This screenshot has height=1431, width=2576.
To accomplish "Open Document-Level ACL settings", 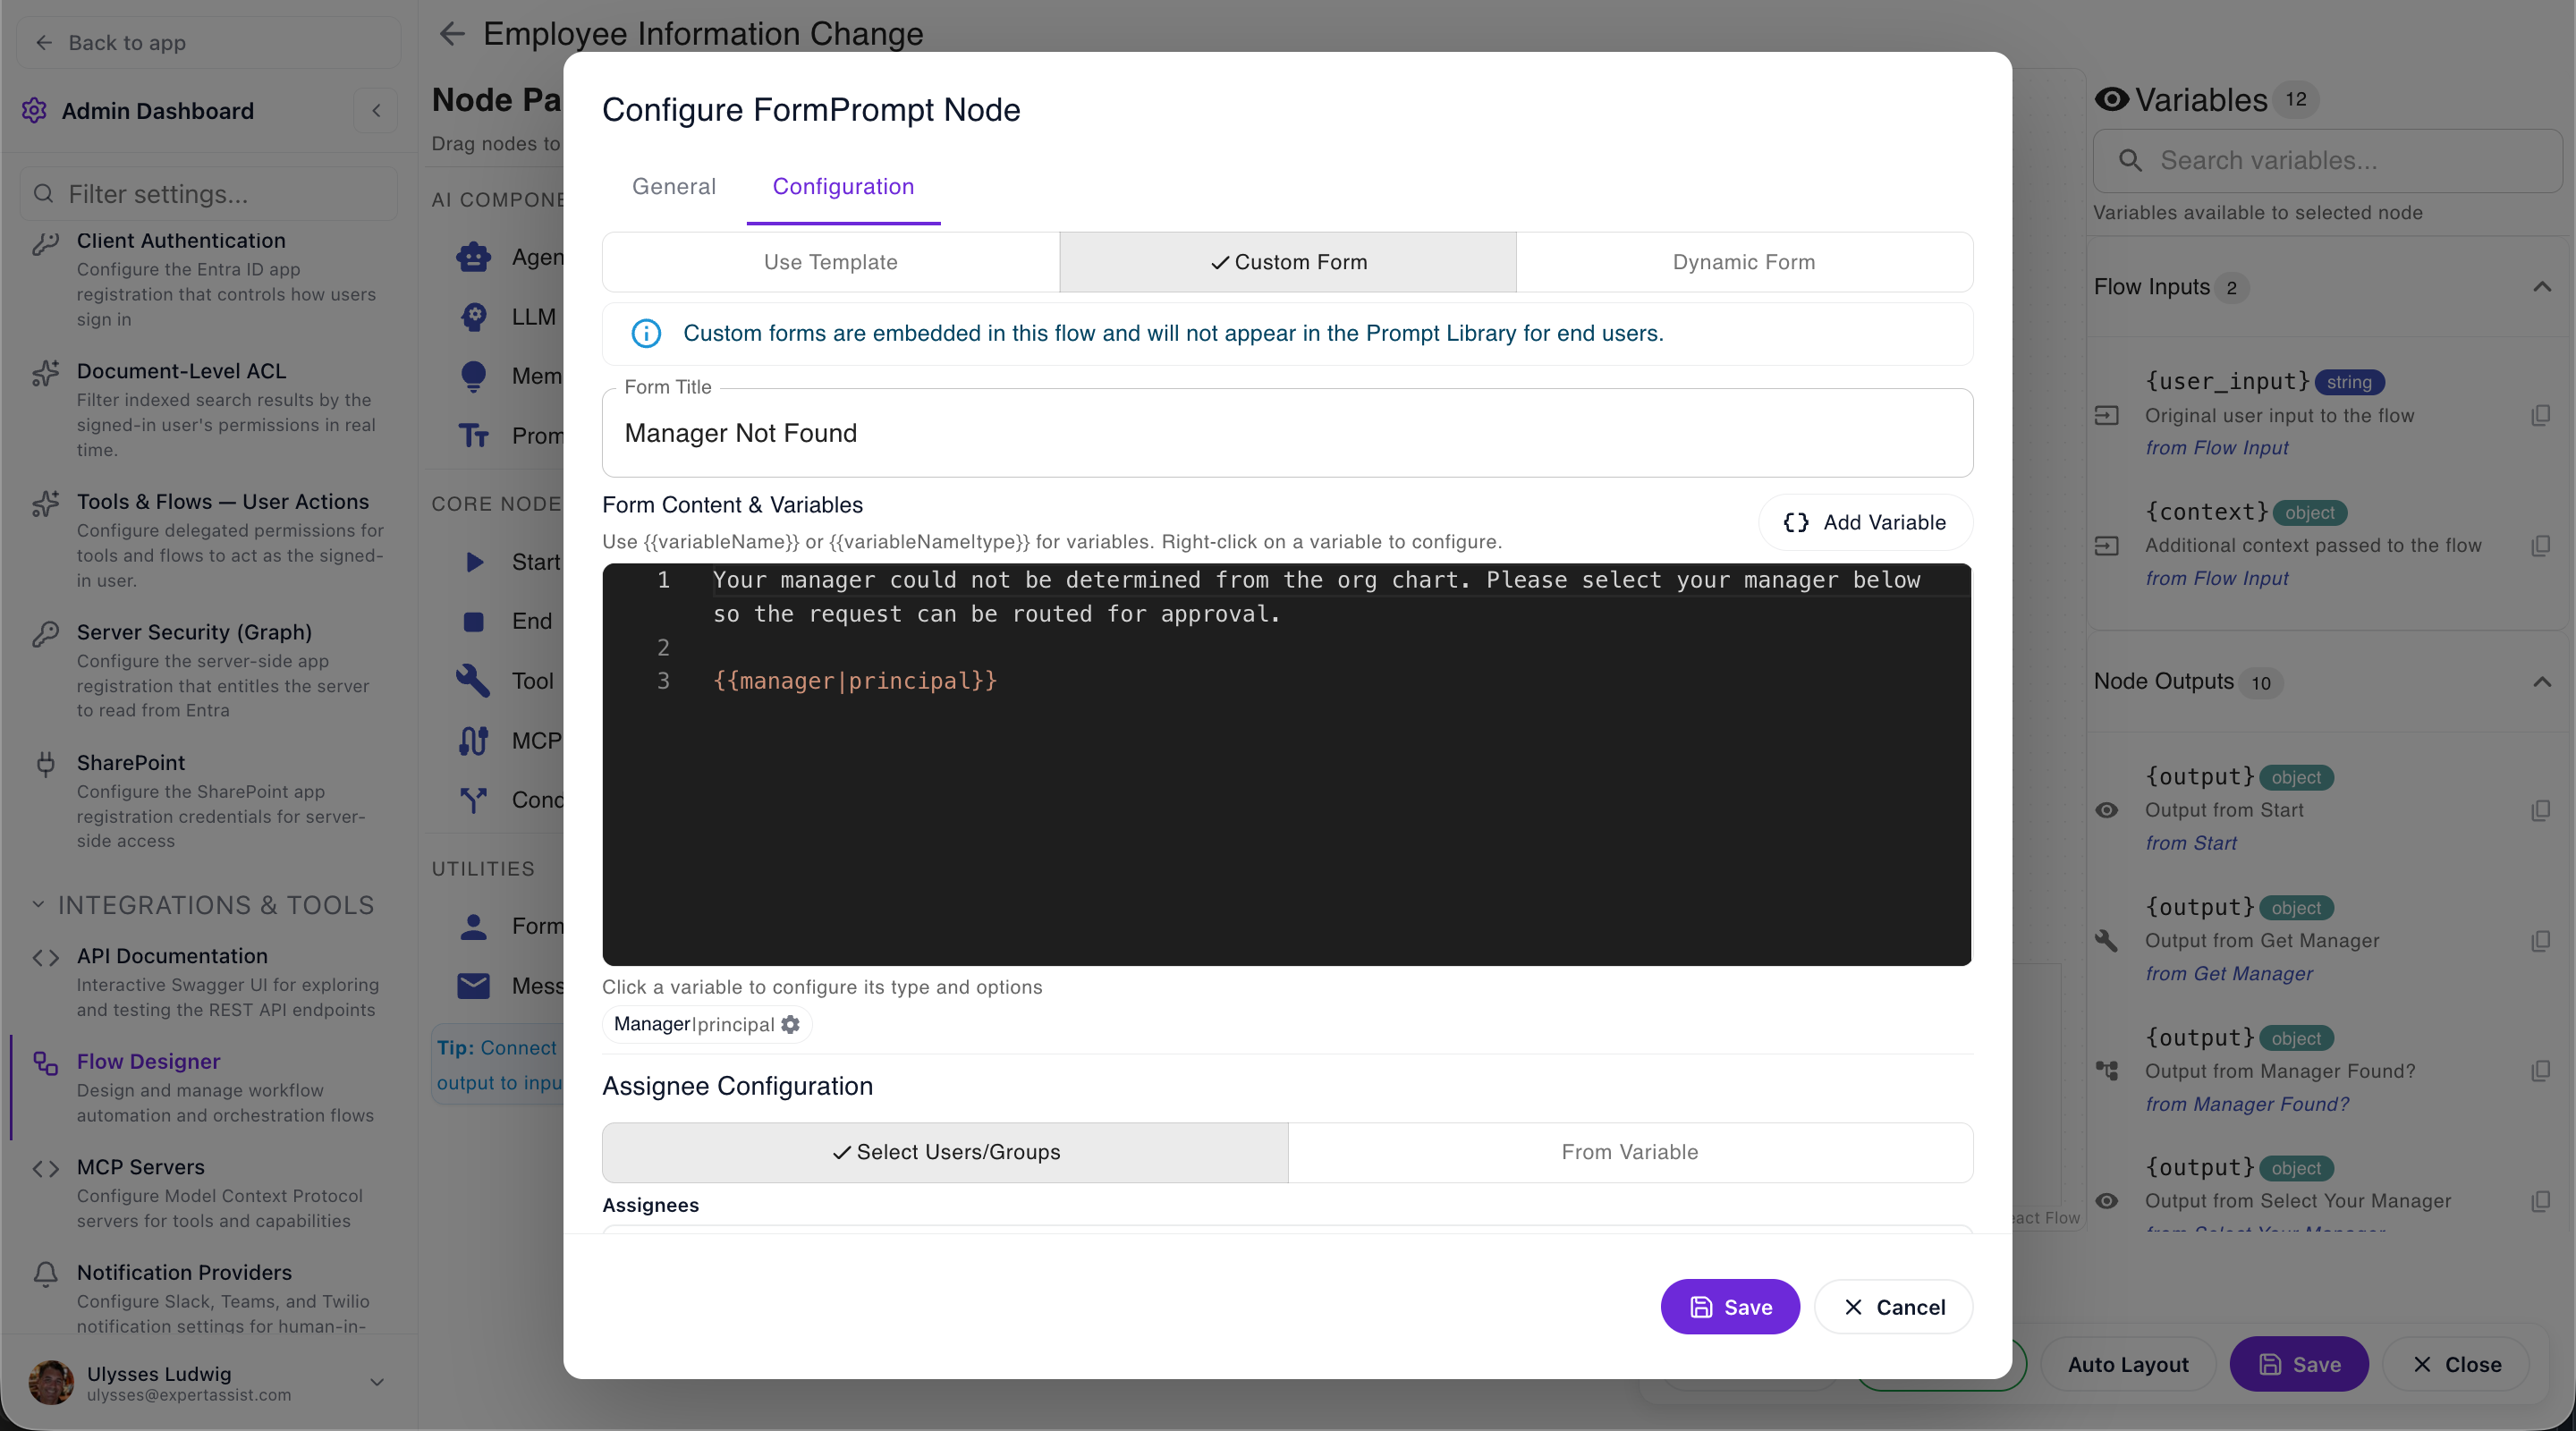I will click(x=208, y=410).
